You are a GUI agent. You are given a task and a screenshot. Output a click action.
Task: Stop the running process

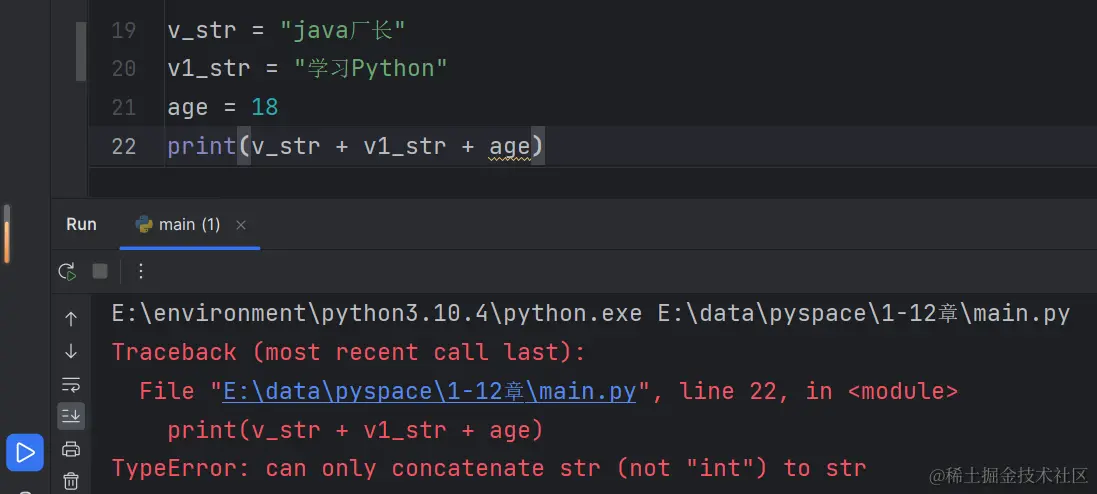[x=100, y=271]
